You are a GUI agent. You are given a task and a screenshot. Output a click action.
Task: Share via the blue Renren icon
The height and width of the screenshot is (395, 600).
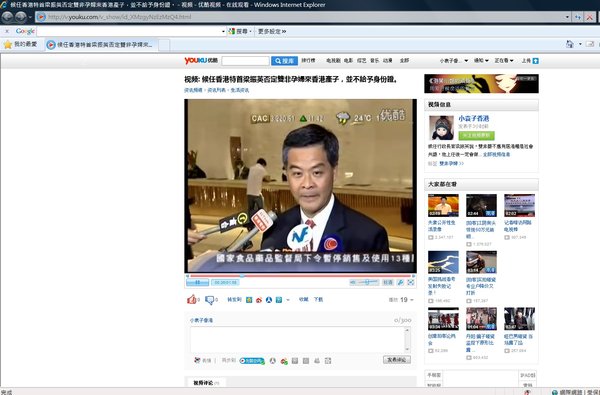click(x=269, y=300)
